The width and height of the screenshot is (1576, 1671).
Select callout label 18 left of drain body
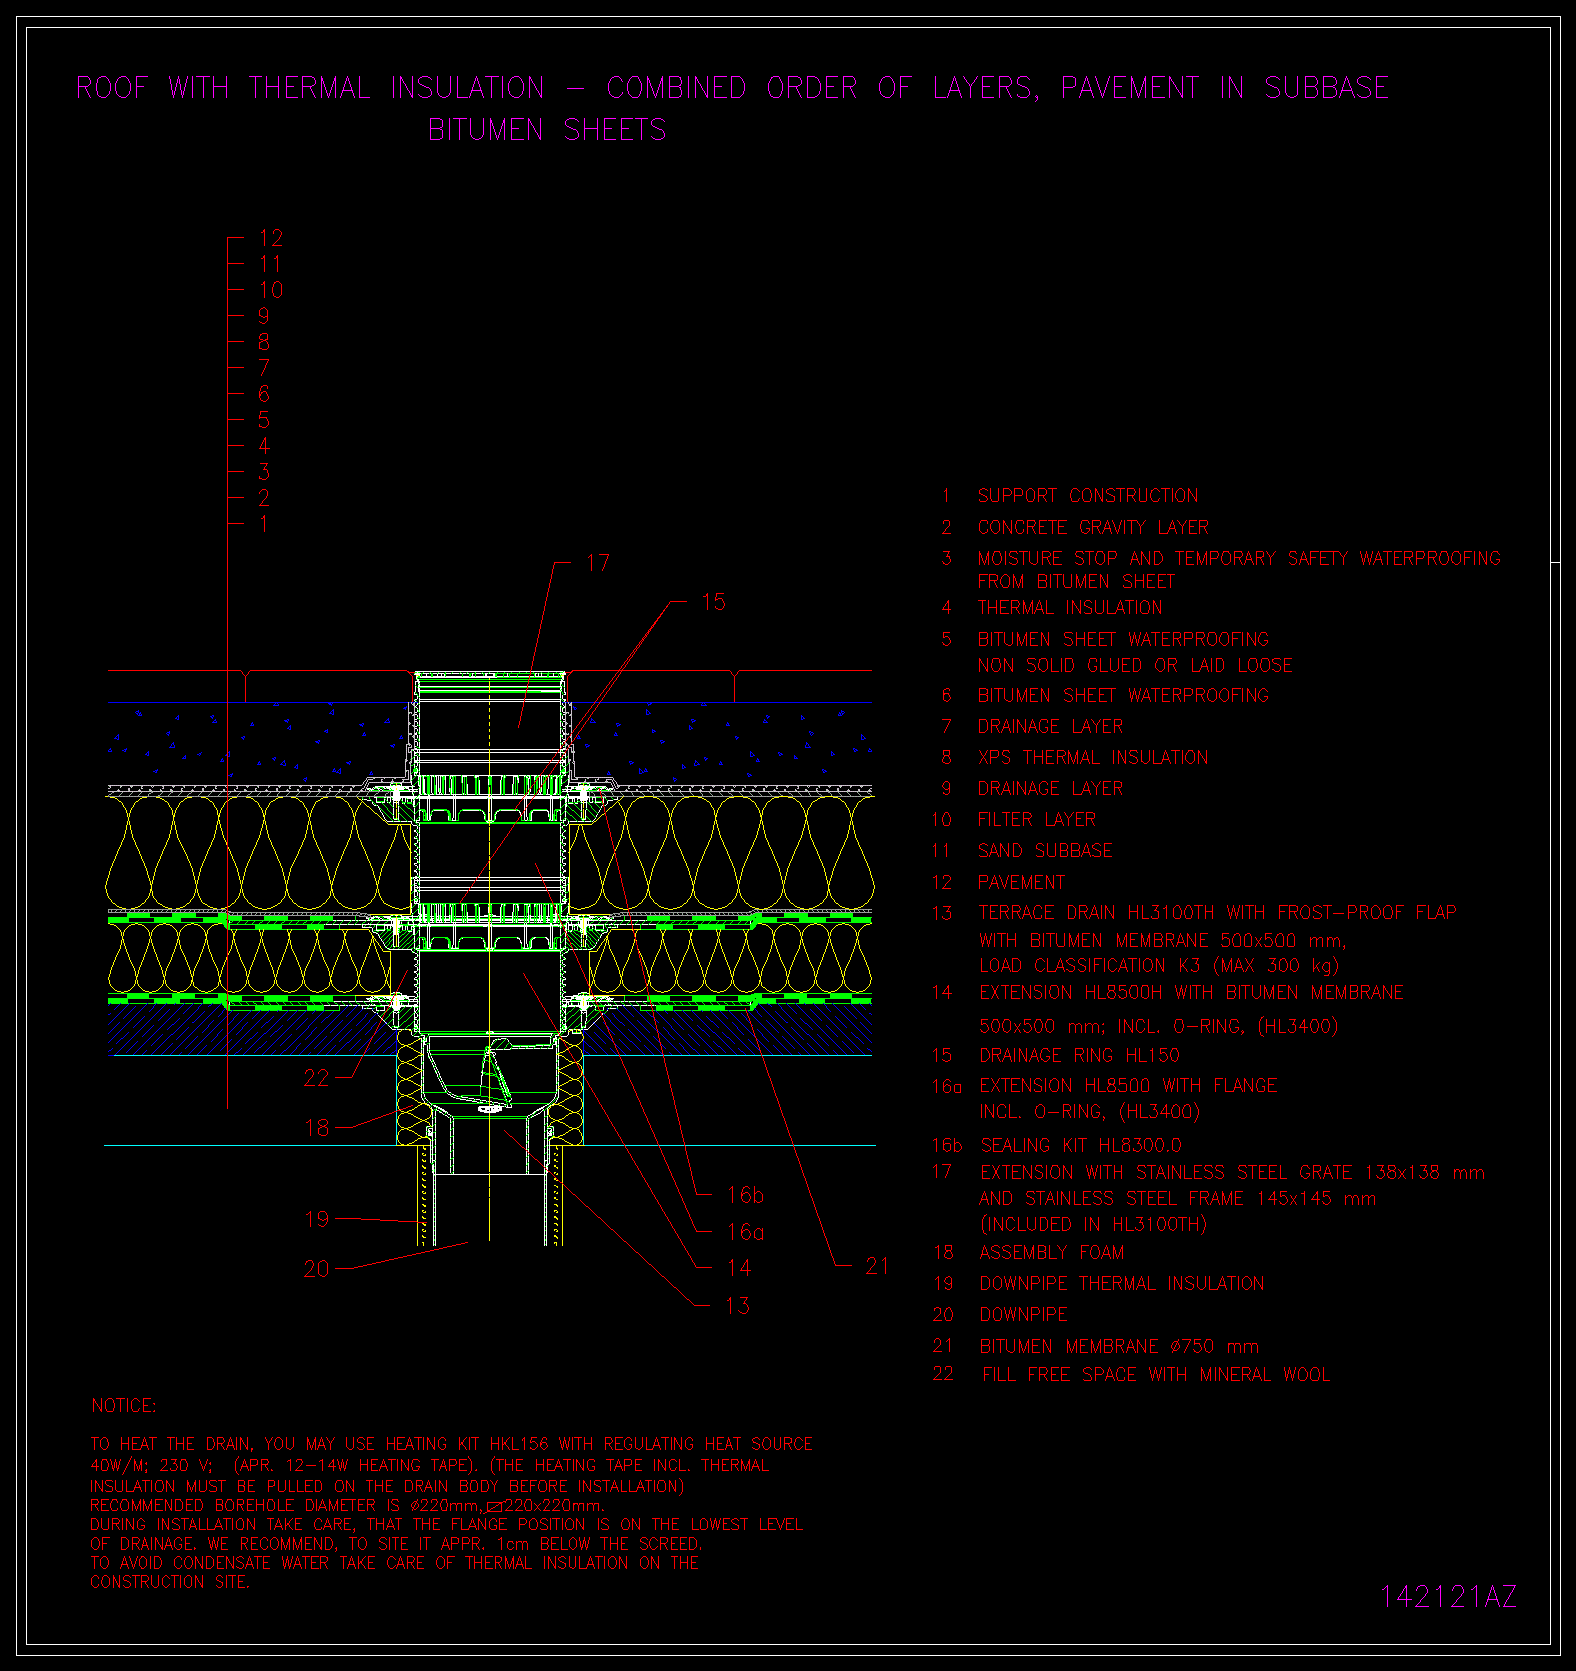[x=316, y=1128]
